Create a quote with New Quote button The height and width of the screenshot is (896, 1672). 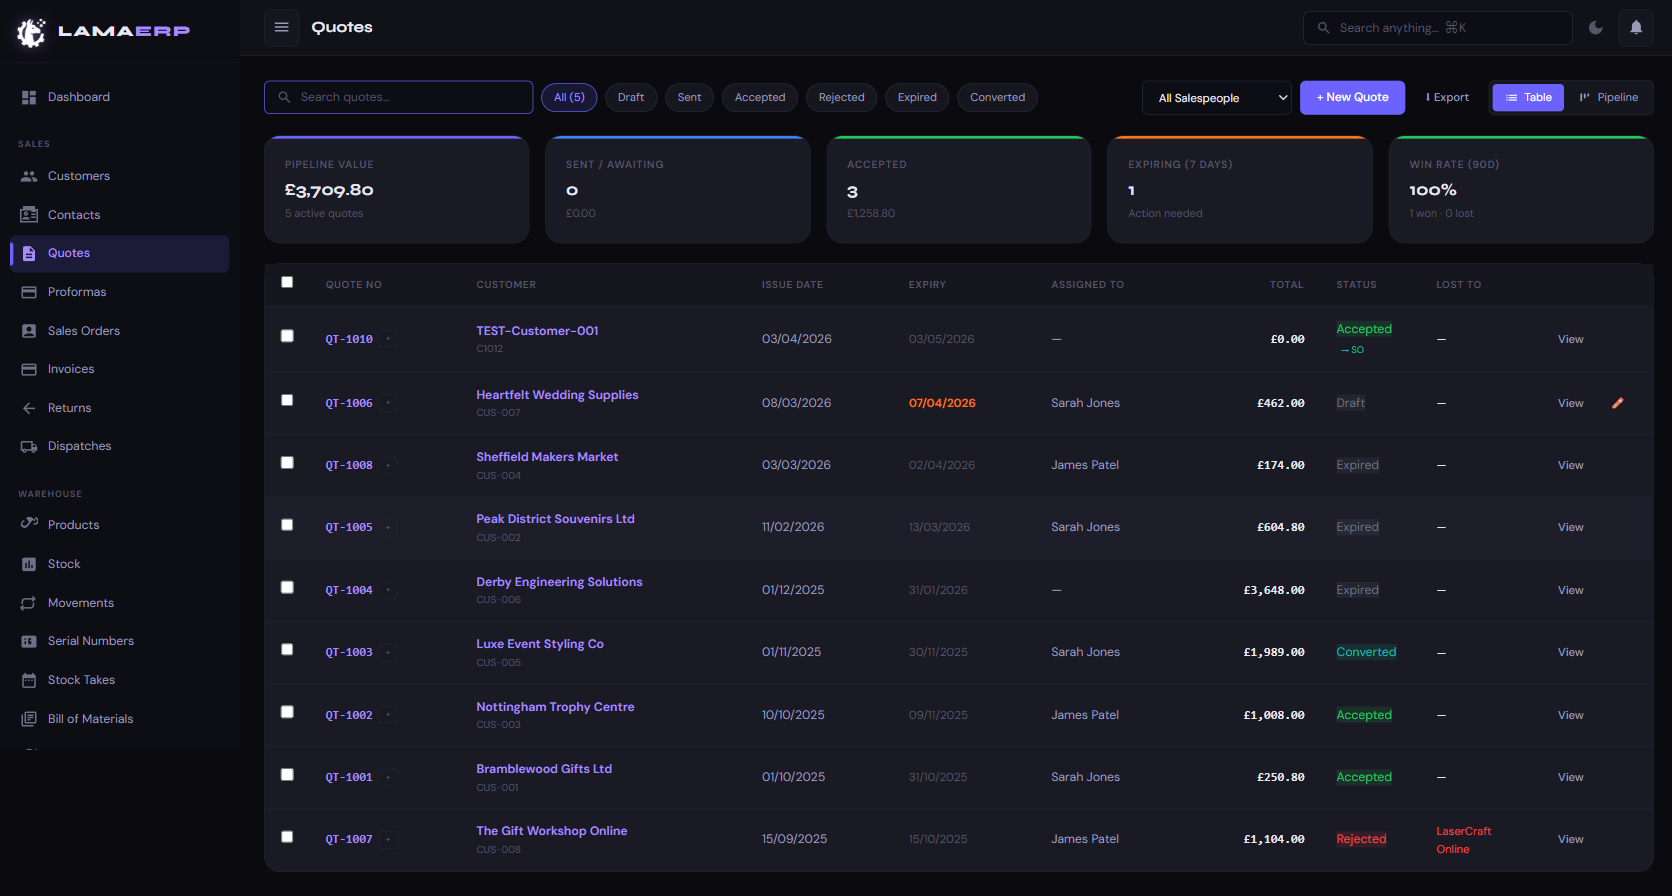click(x=1352, y=98)
